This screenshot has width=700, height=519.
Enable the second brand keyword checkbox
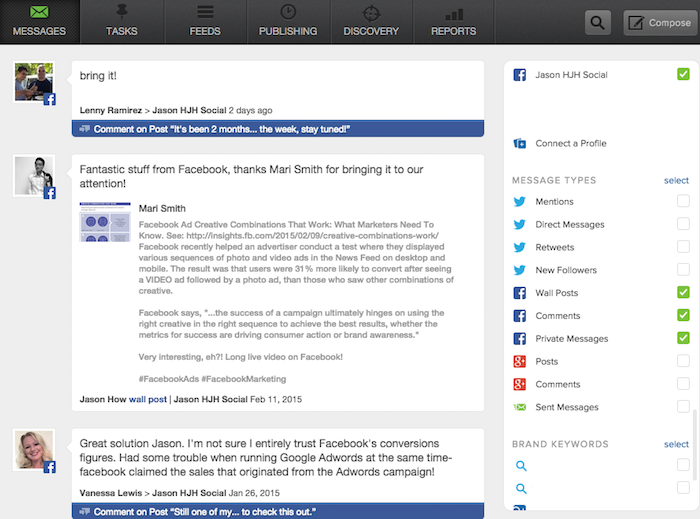pyautogui.click(x=683, y=487)
